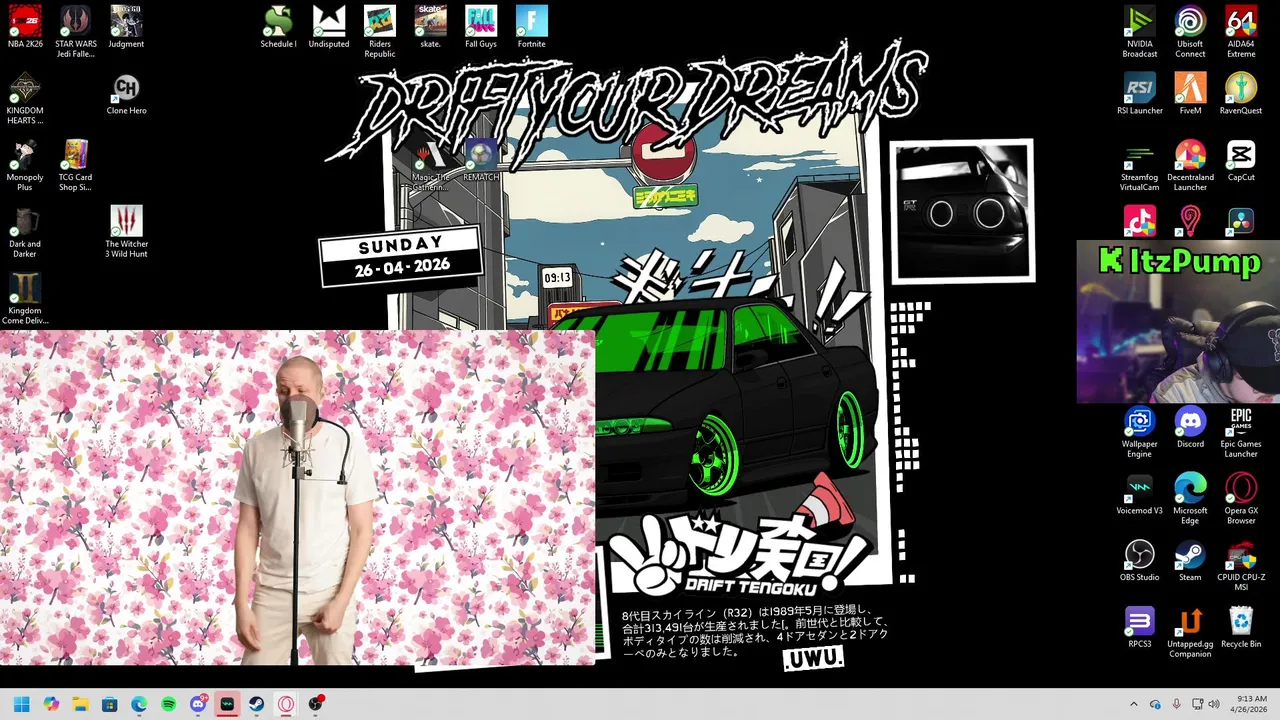Image resolution: width=1280 pixels, height=720 pixels.
Task: Select the Decentraland Launcher icon
Action: (1190, 165)
